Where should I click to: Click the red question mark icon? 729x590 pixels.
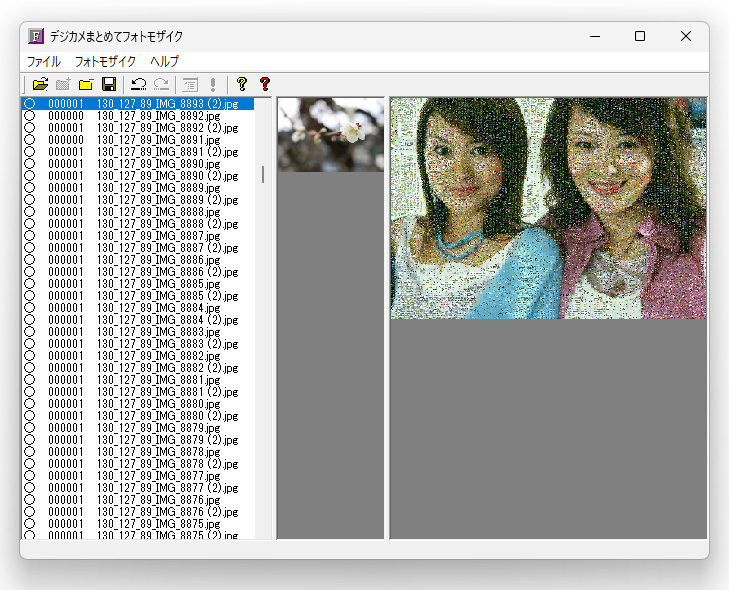(x=265, y=84)
